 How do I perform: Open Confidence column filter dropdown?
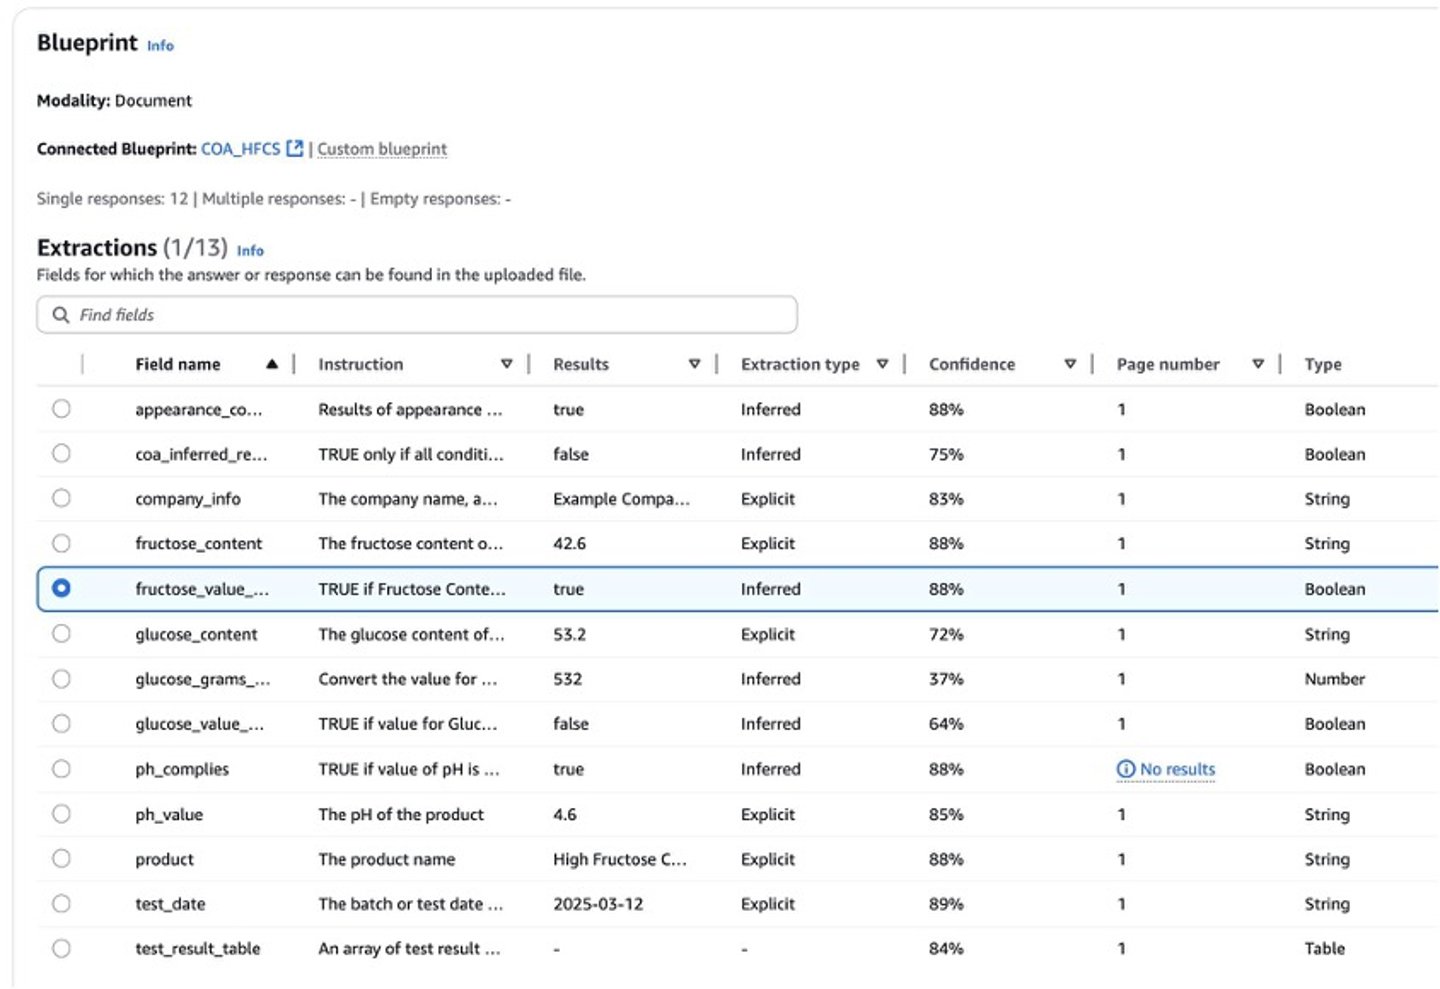(1070, 364)
